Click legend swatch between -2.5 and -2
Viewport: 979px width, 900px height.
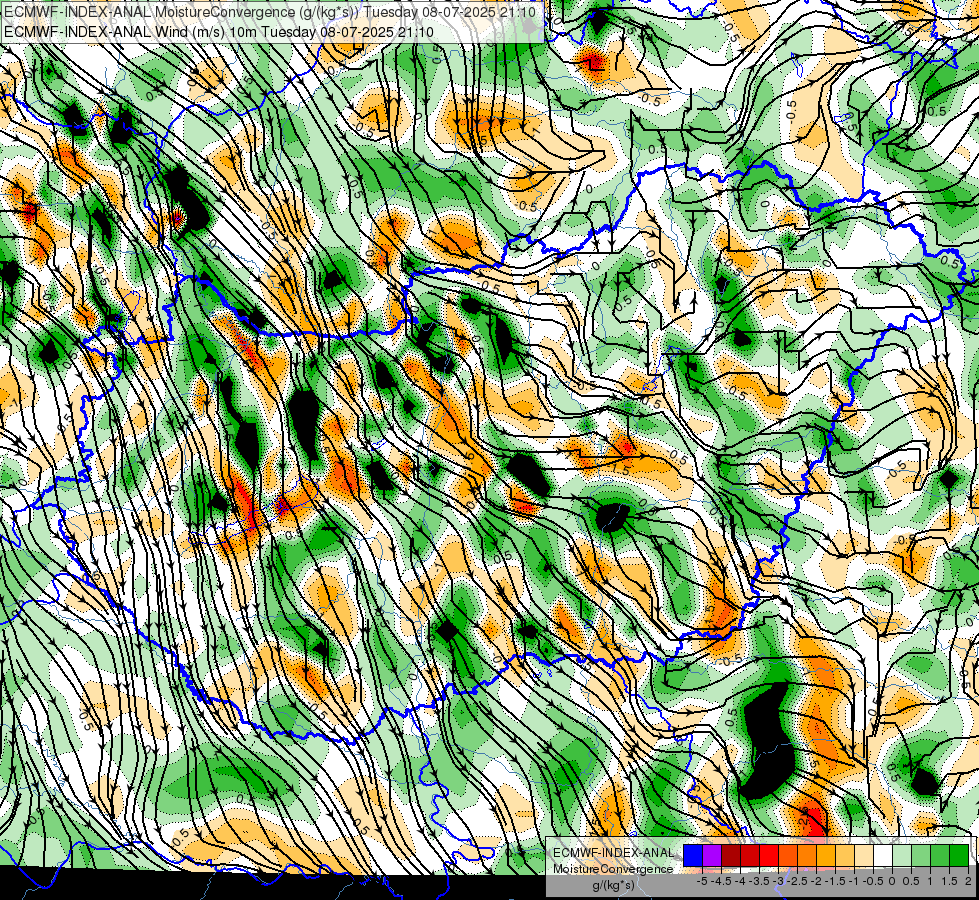pos(807,856)
